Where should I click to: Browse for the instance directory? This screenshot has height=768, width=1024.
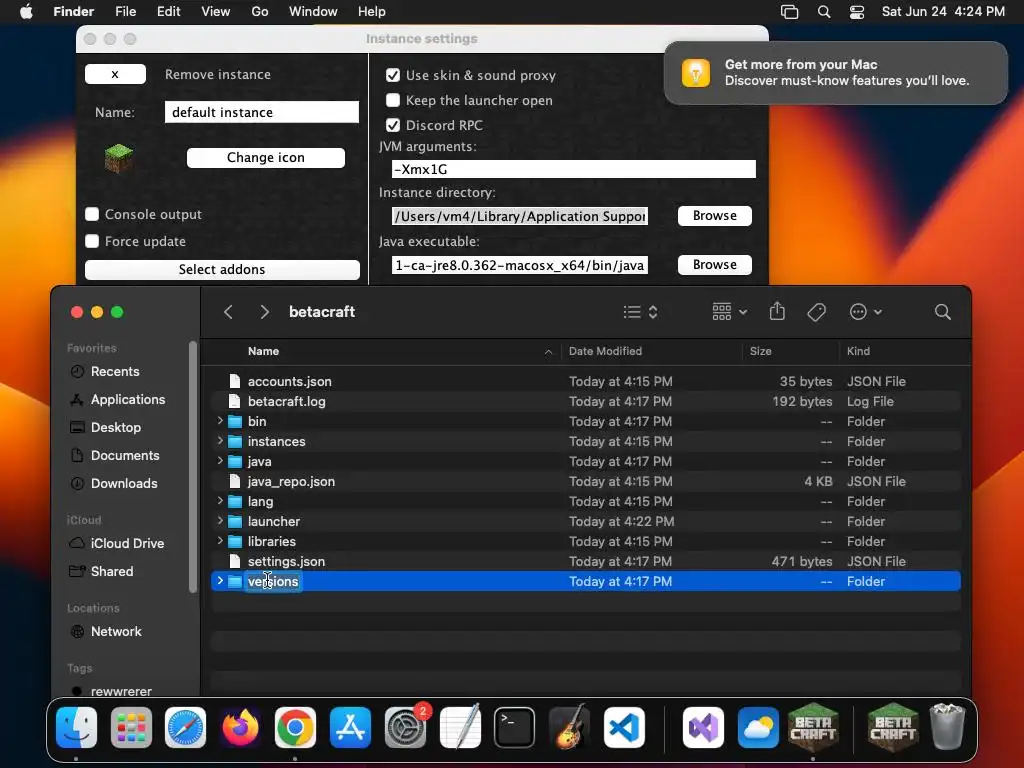coord(714,216)
